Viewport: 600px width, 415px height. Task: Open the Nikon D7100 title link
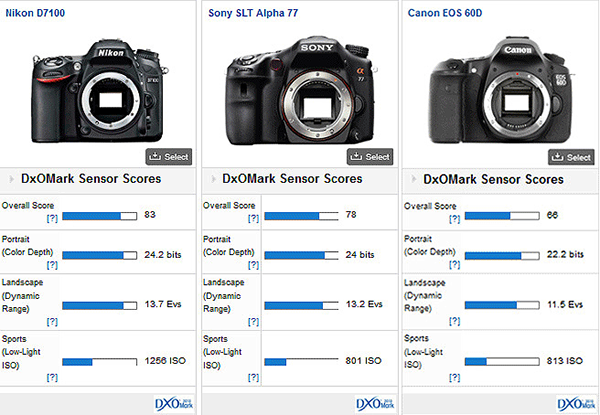click(35, 13)
